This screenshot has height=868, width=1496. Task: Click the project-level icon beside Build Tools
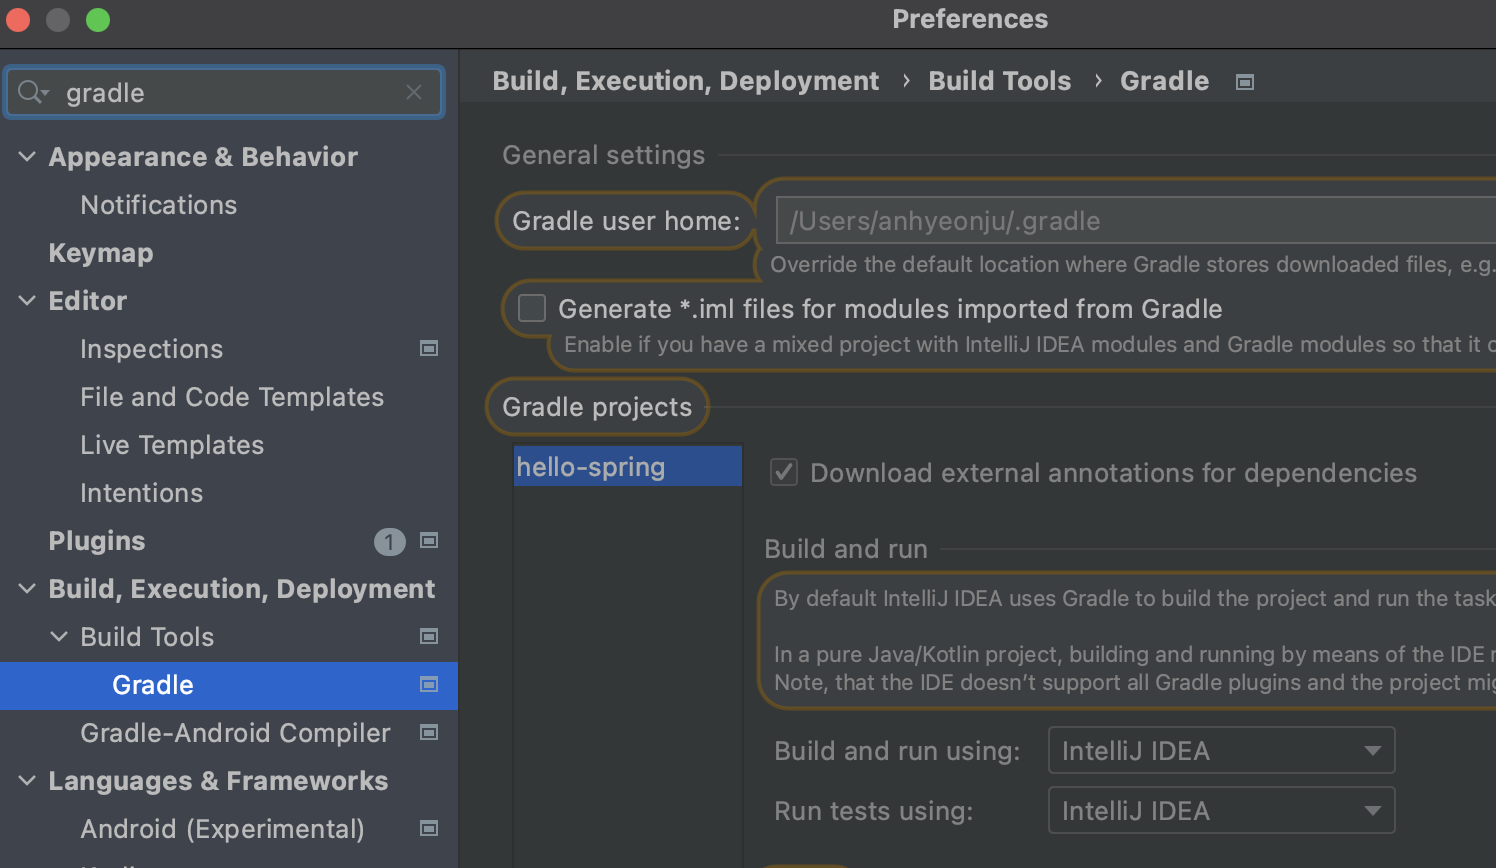429,637
